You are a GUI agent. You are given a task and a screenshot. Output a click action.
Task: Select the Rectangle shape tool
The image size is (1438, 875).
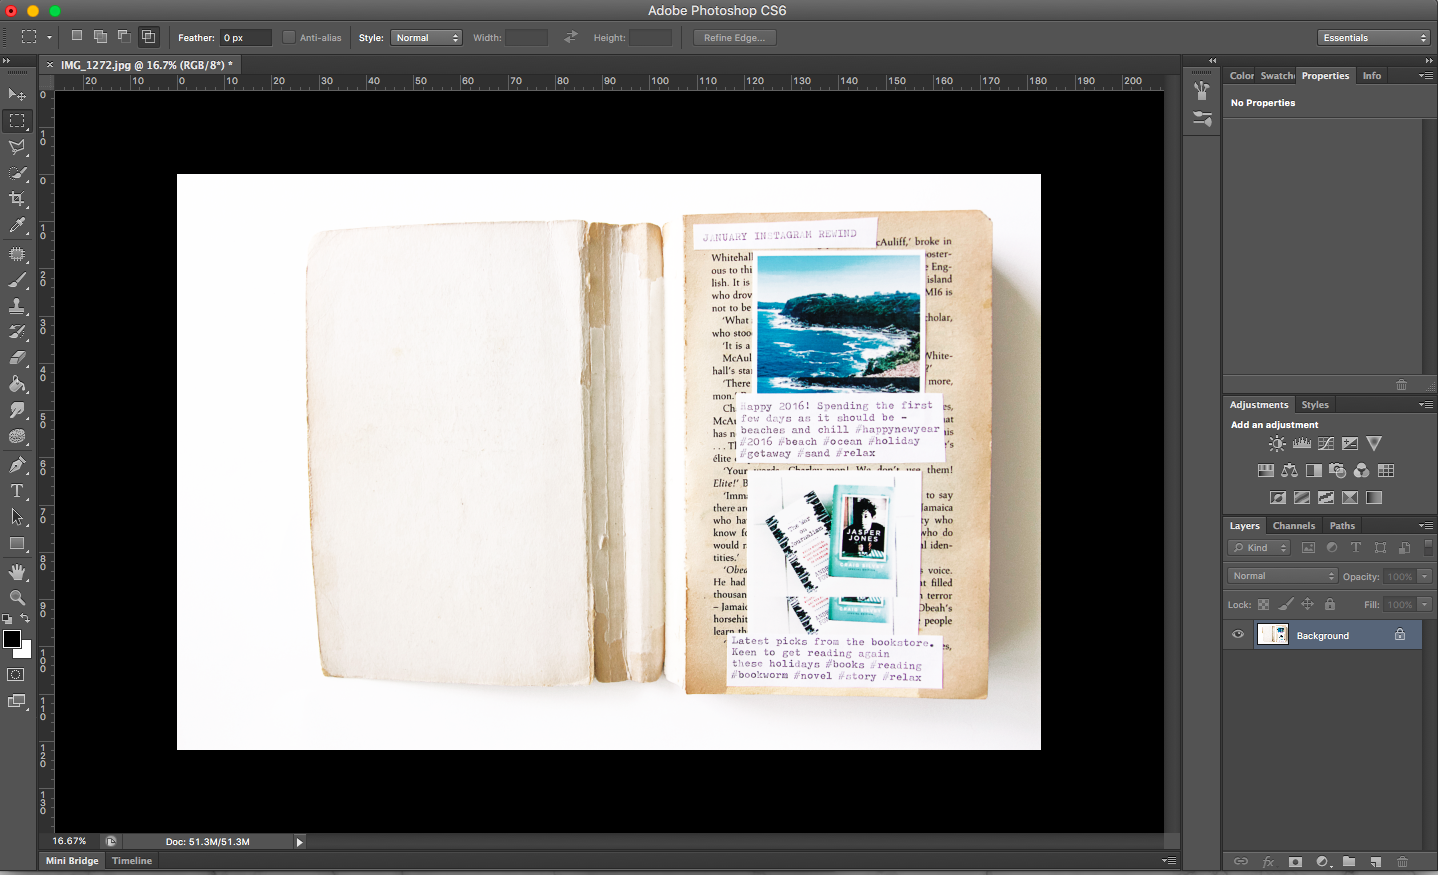point(17,544)
